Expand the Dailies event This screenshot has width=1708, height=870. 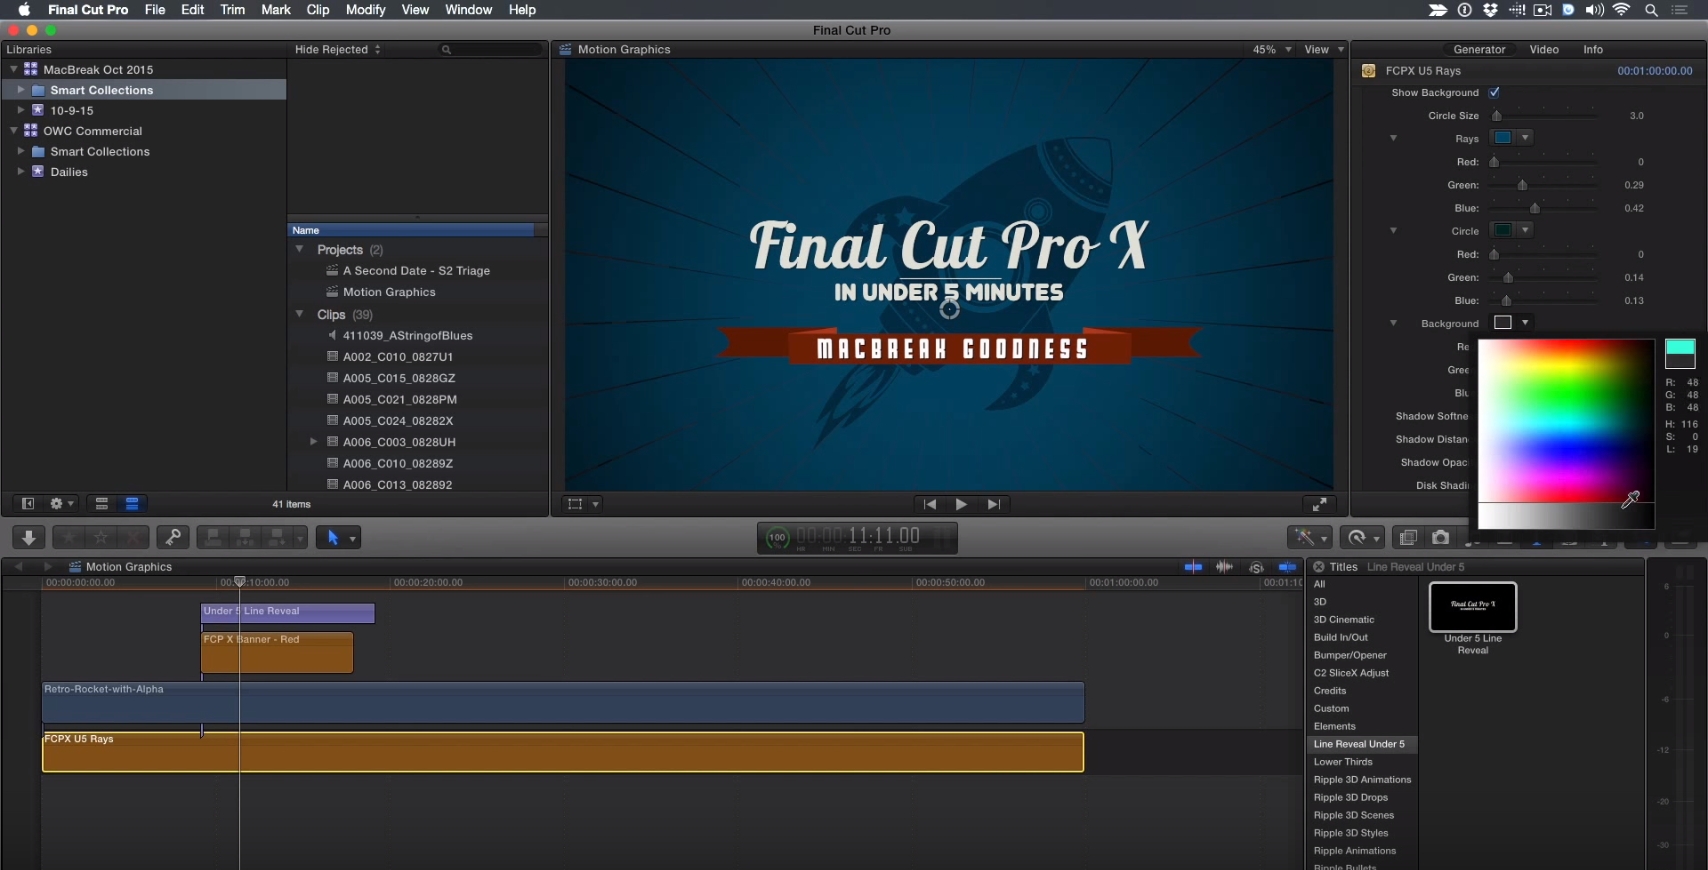pos(20,171)
